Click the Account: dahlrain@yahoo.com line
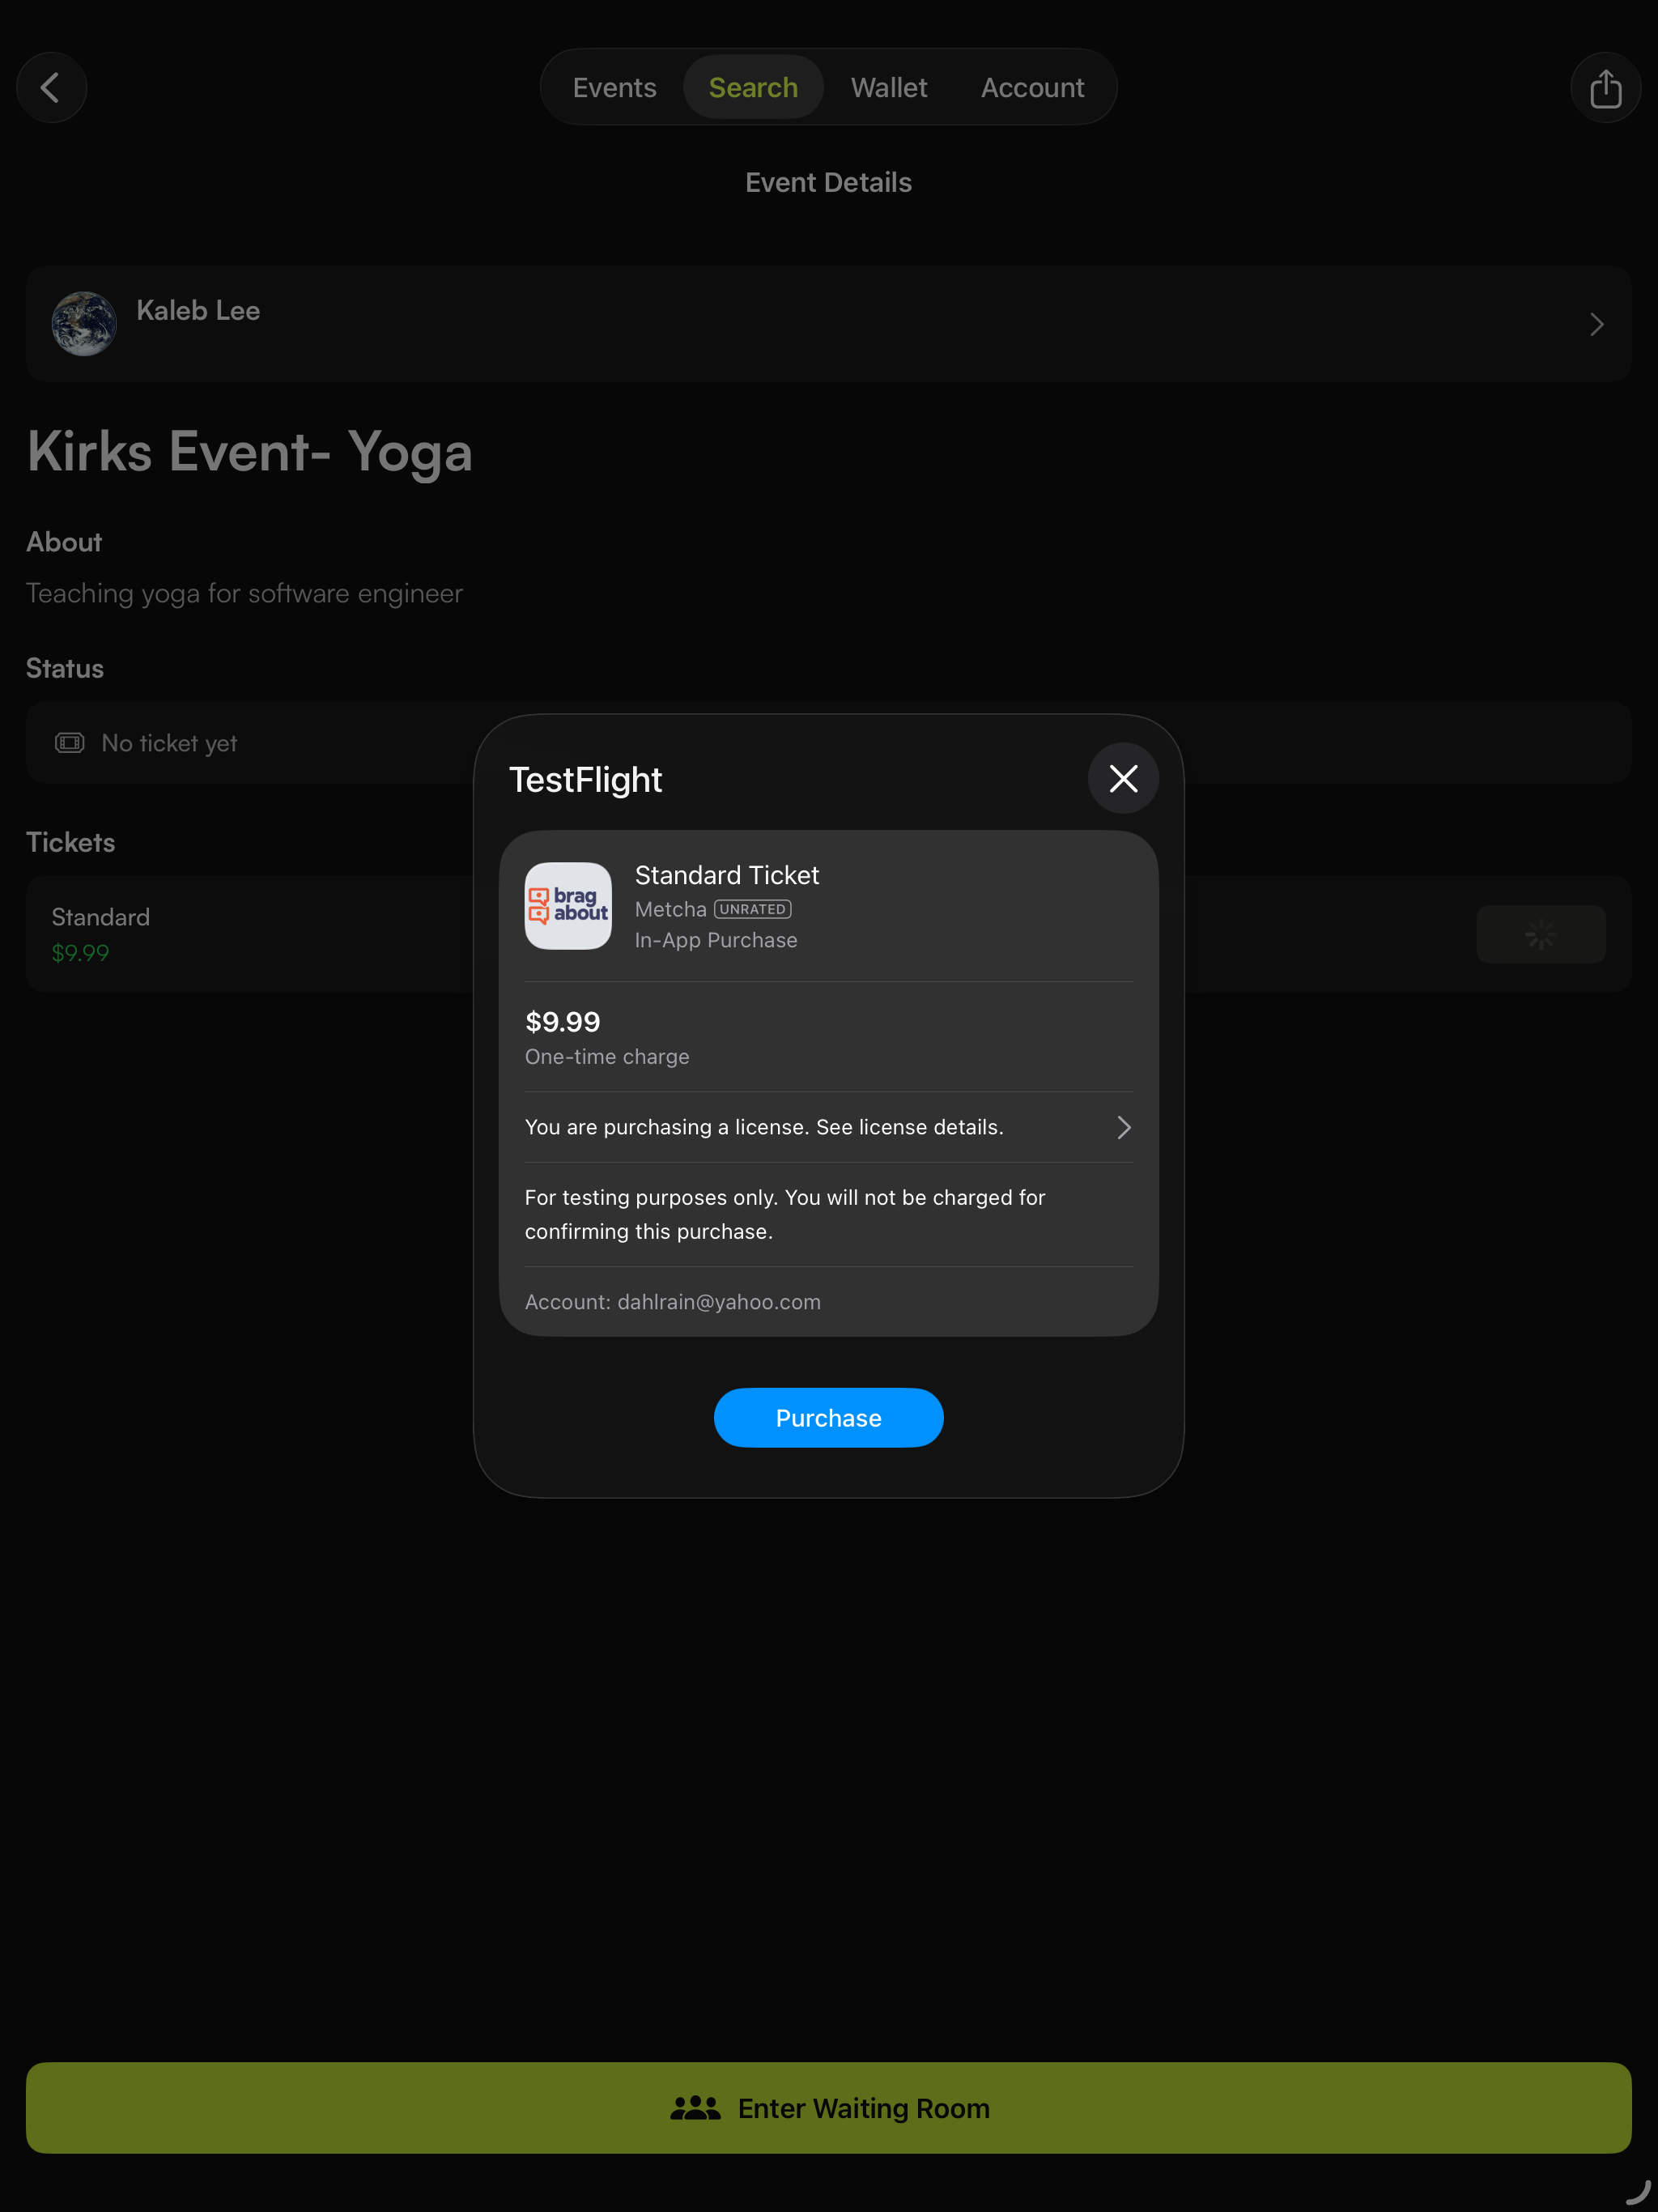1658x2212 pixels. click(x=673, y=1302)
